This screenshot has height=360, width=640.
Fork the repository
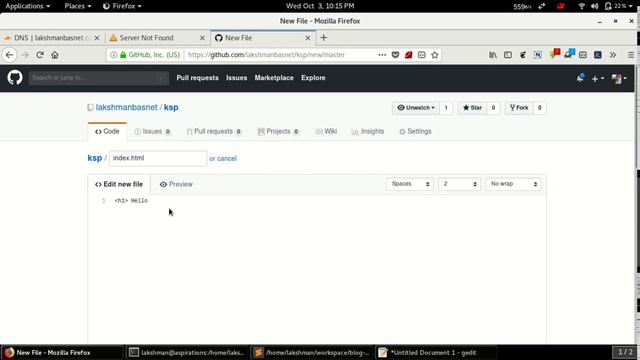point(519,108)
